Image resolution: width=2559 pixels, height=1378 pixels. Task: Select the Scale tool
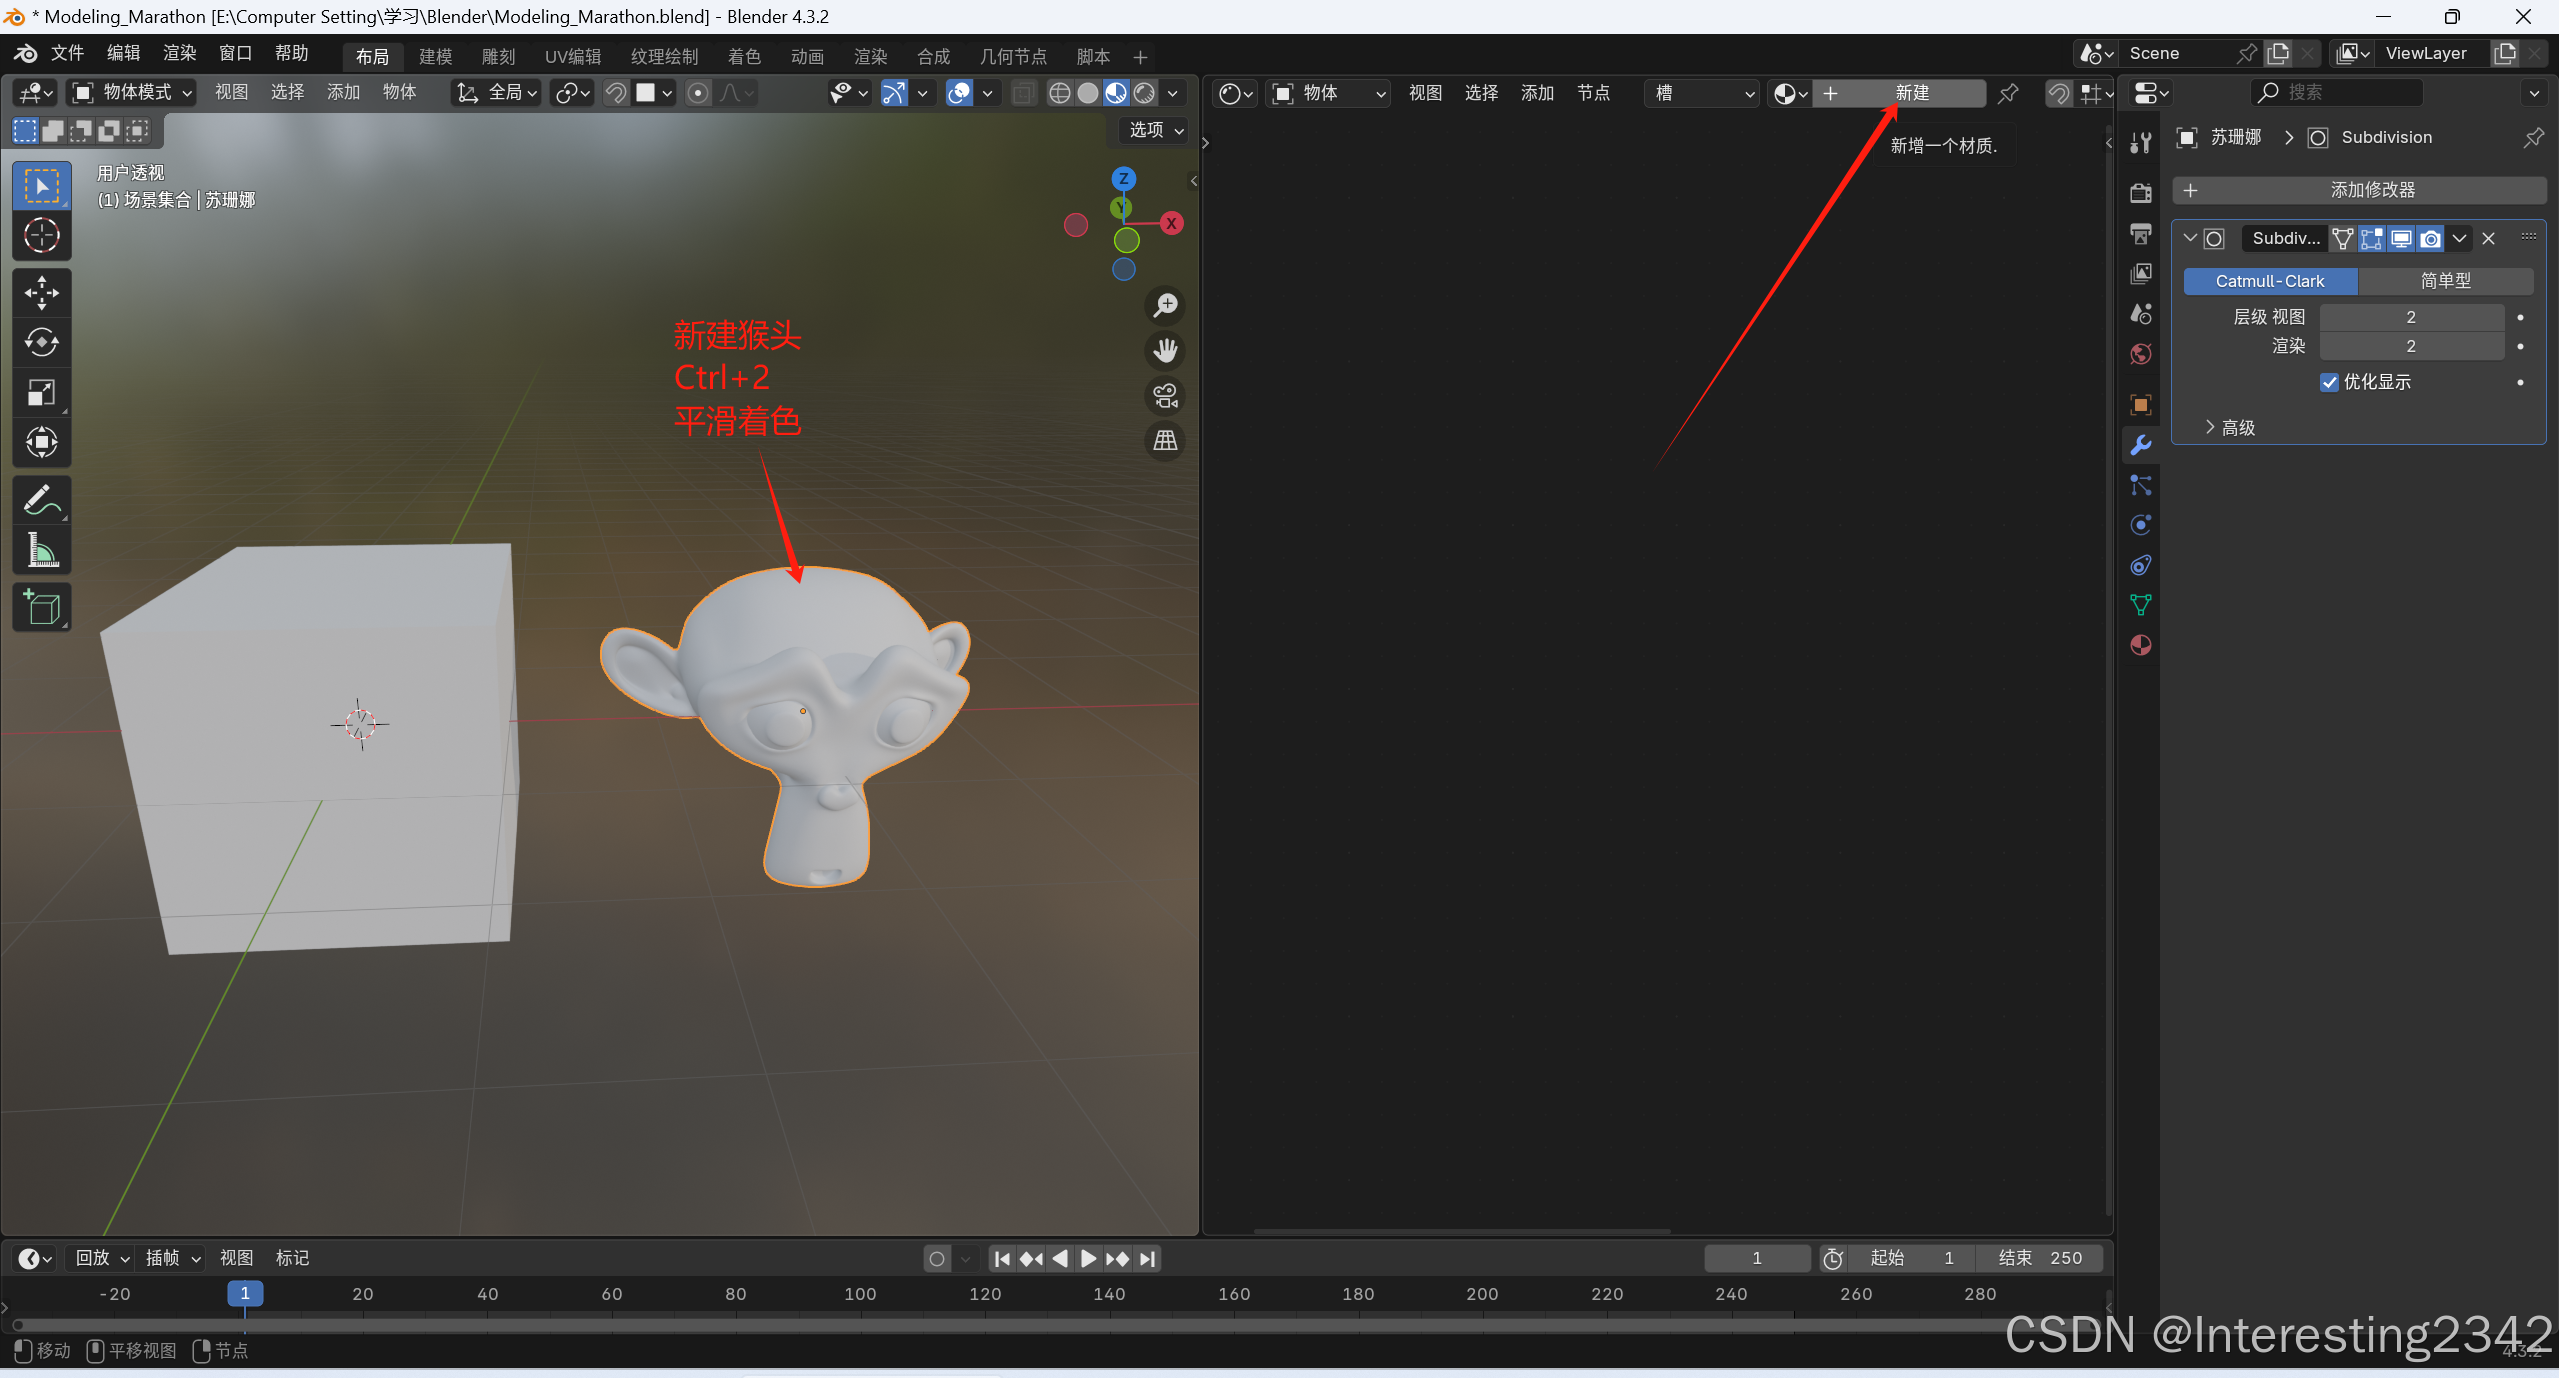tap(41, 392)
